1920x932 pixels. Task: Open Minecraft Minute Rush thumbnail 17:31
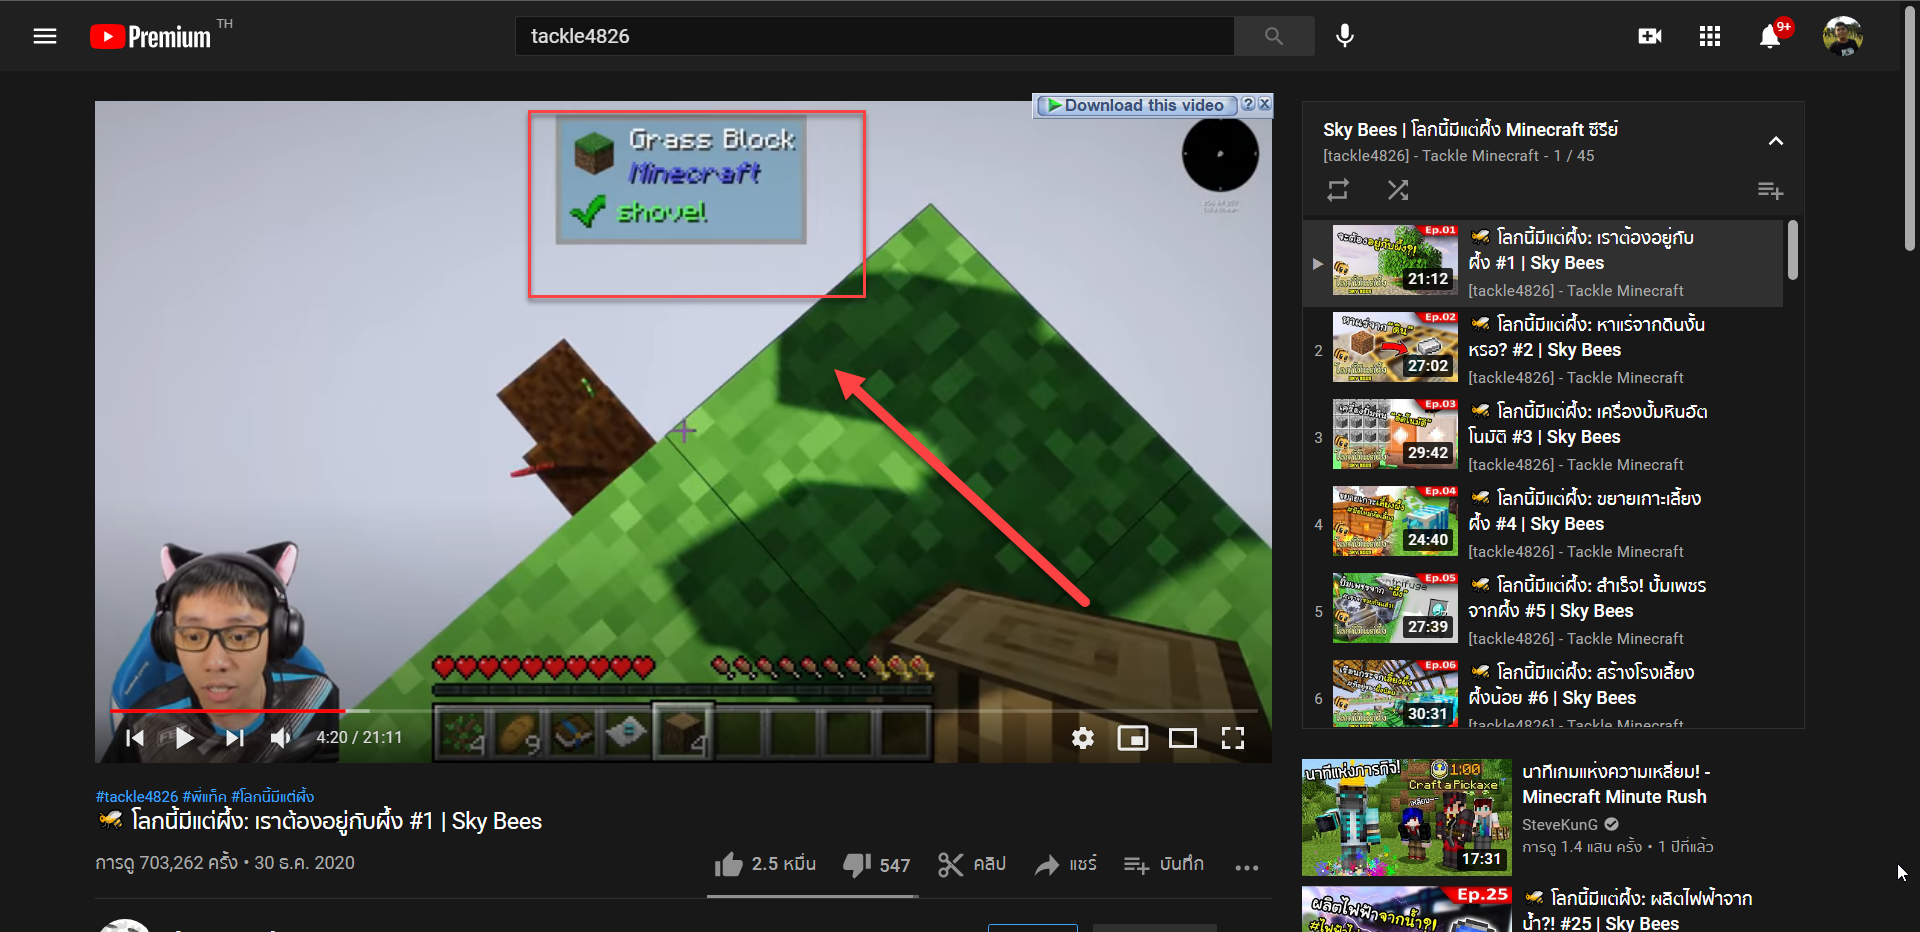[1406, 816]
